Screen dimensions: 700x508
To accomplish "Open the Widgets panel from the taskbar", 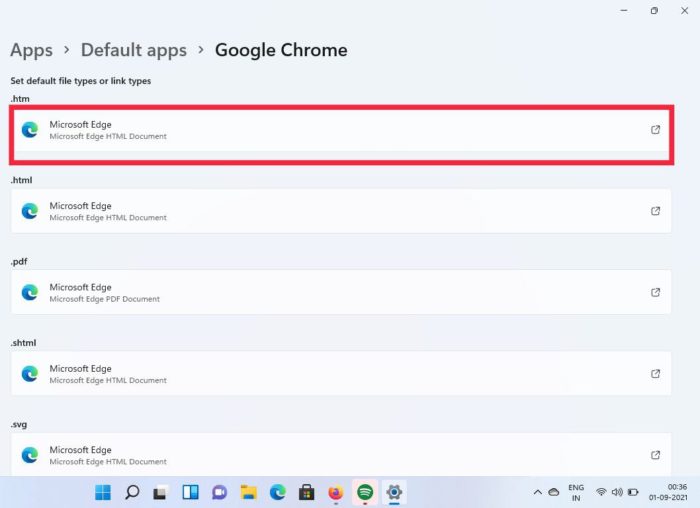I will pyautogui.click(x=191, y=492).
